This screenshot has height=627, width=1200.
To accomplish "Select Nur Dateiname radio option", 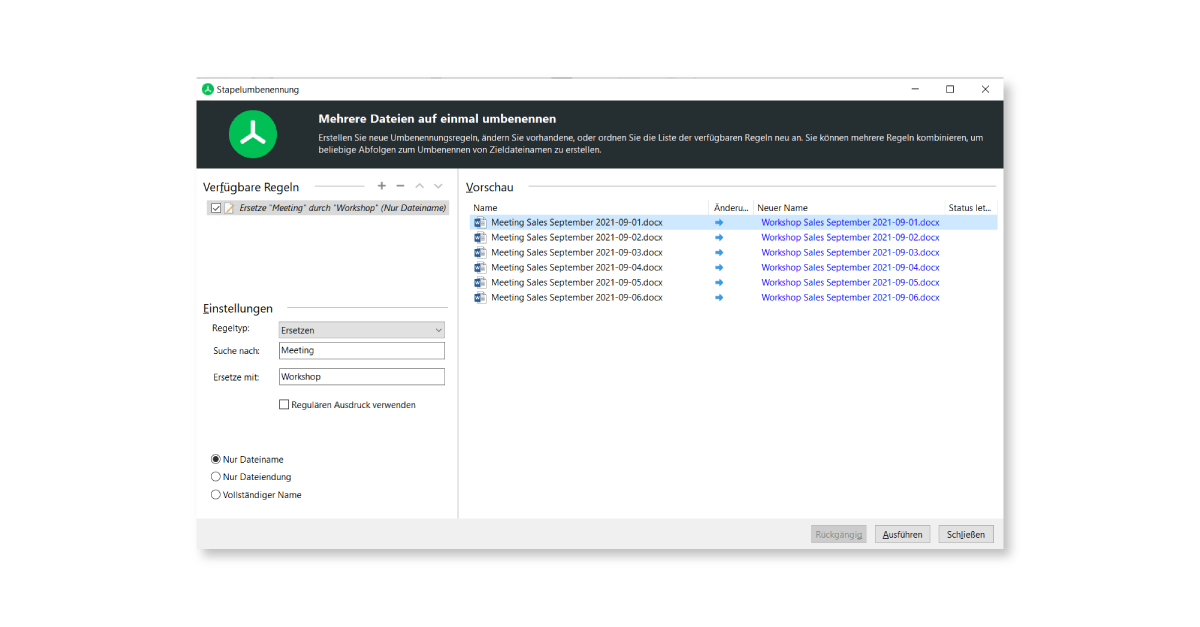I will (x=216, y=459).
